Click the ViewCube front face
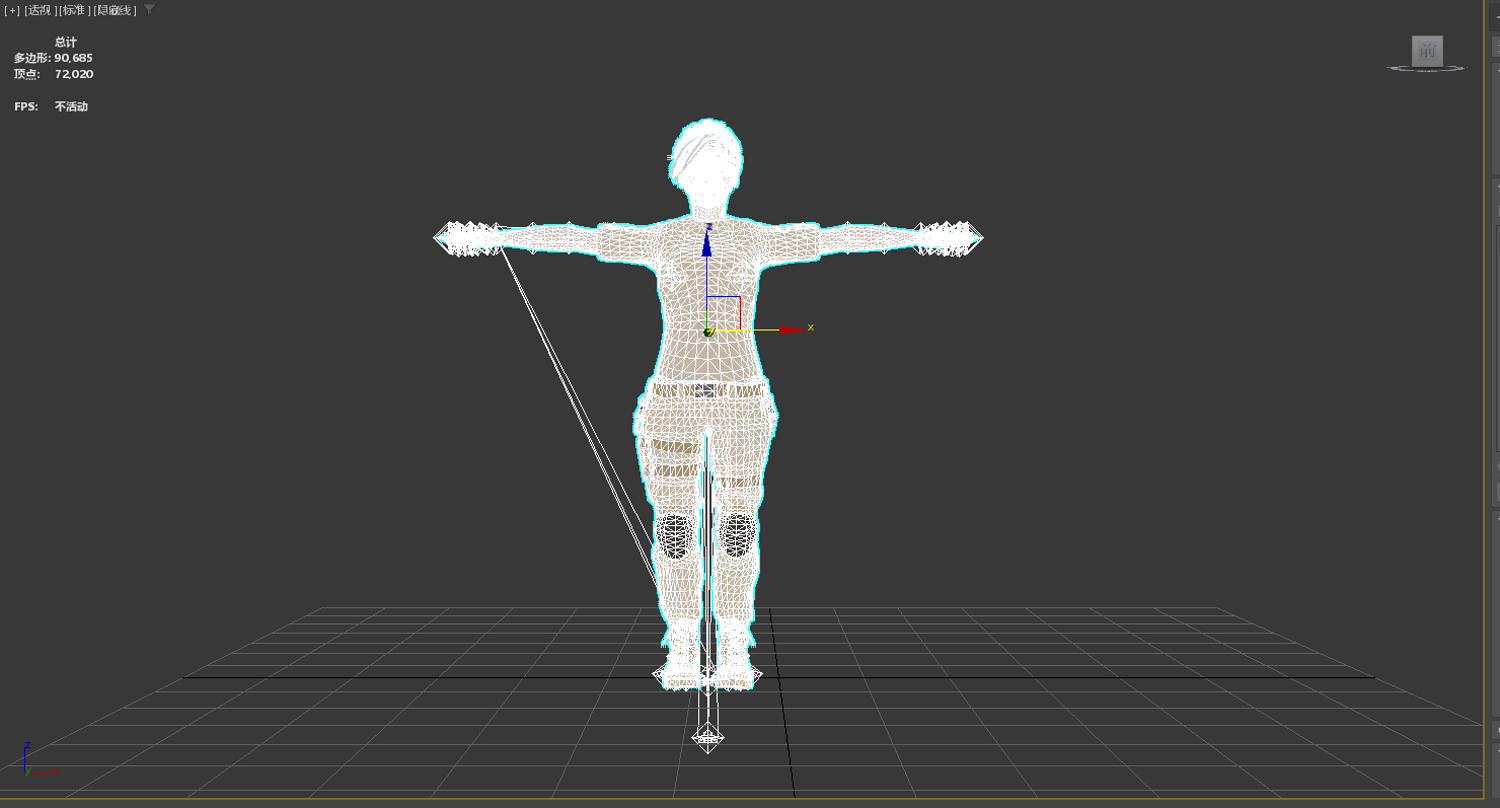 coord(1427,51)
